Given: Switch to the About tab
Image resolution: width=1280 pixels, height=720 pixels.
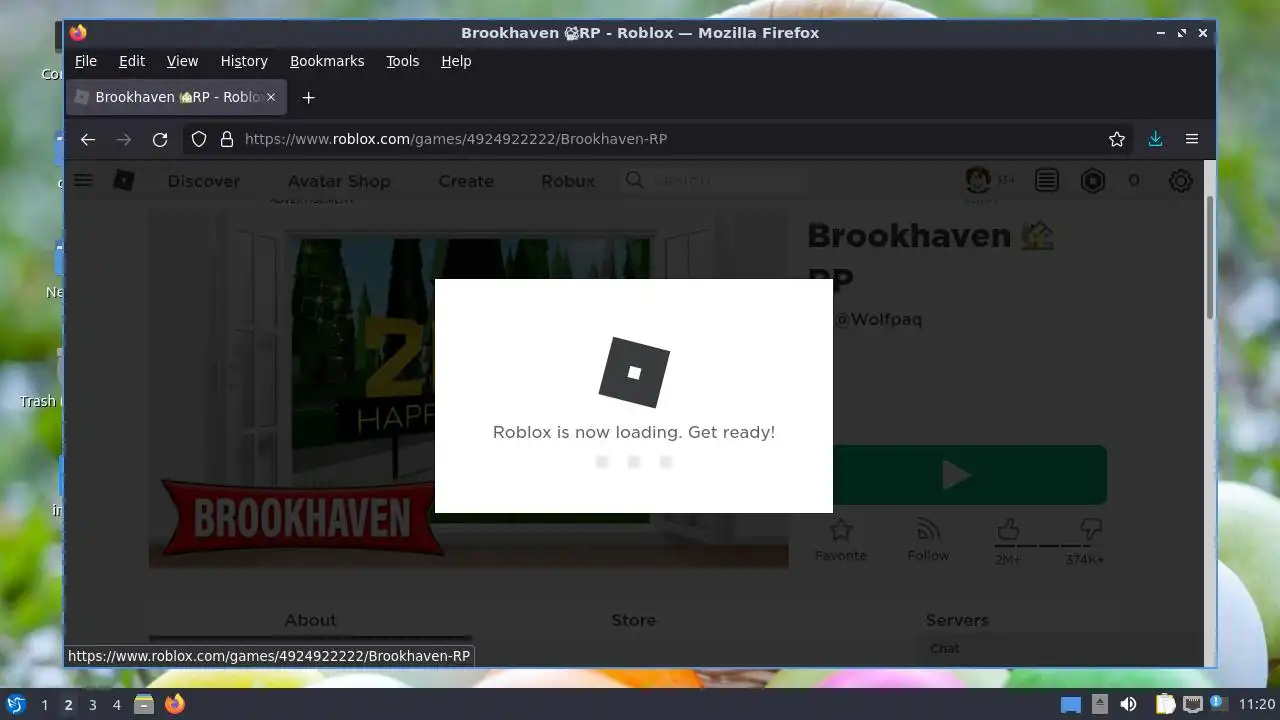Looking at the screenshot, I should pyautogui.click(x=310, y=620).
